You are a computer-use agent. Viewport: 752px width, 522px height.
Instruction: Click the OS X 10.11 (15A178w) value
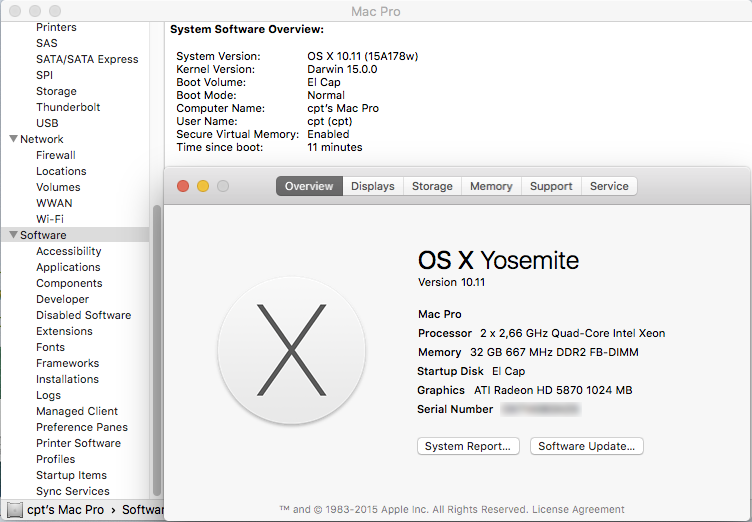coord(363,56)
